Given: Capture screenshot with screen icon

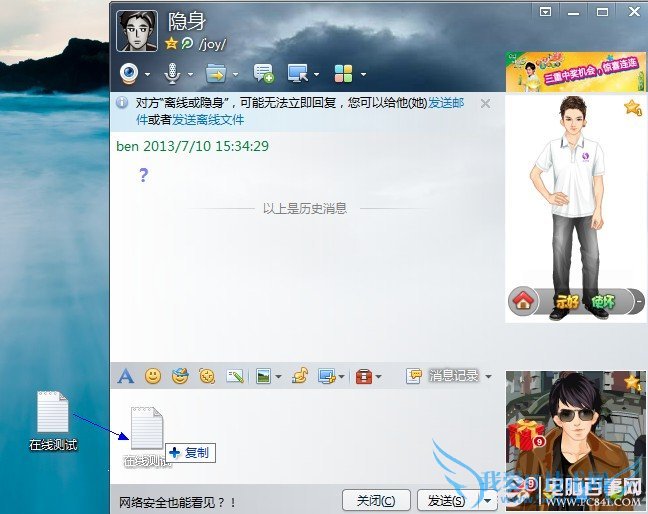Looking at the screenshot, I should [x=327, y=376].
